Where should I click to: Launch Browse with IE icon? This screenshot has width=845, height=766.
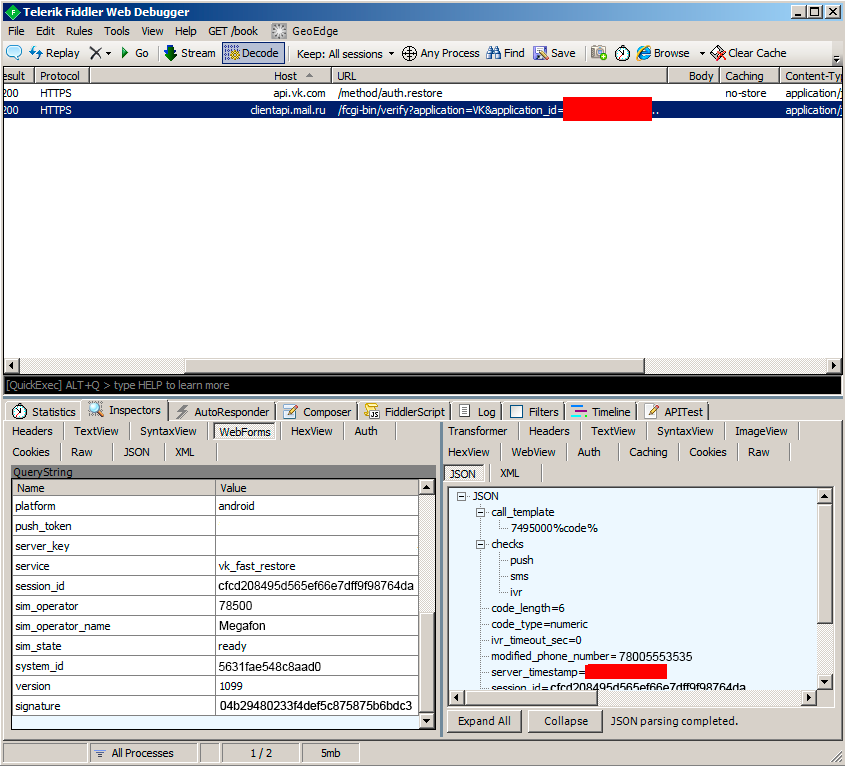tap(663, 53)
